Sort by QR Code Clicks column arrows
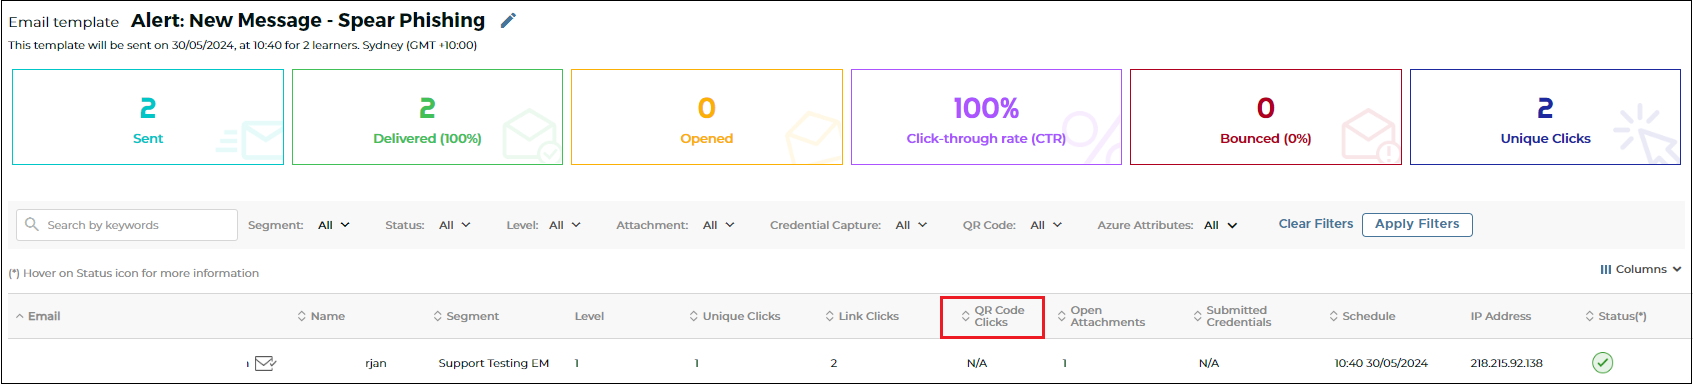The image size is (1693, 385). click(x=965, y=316)
